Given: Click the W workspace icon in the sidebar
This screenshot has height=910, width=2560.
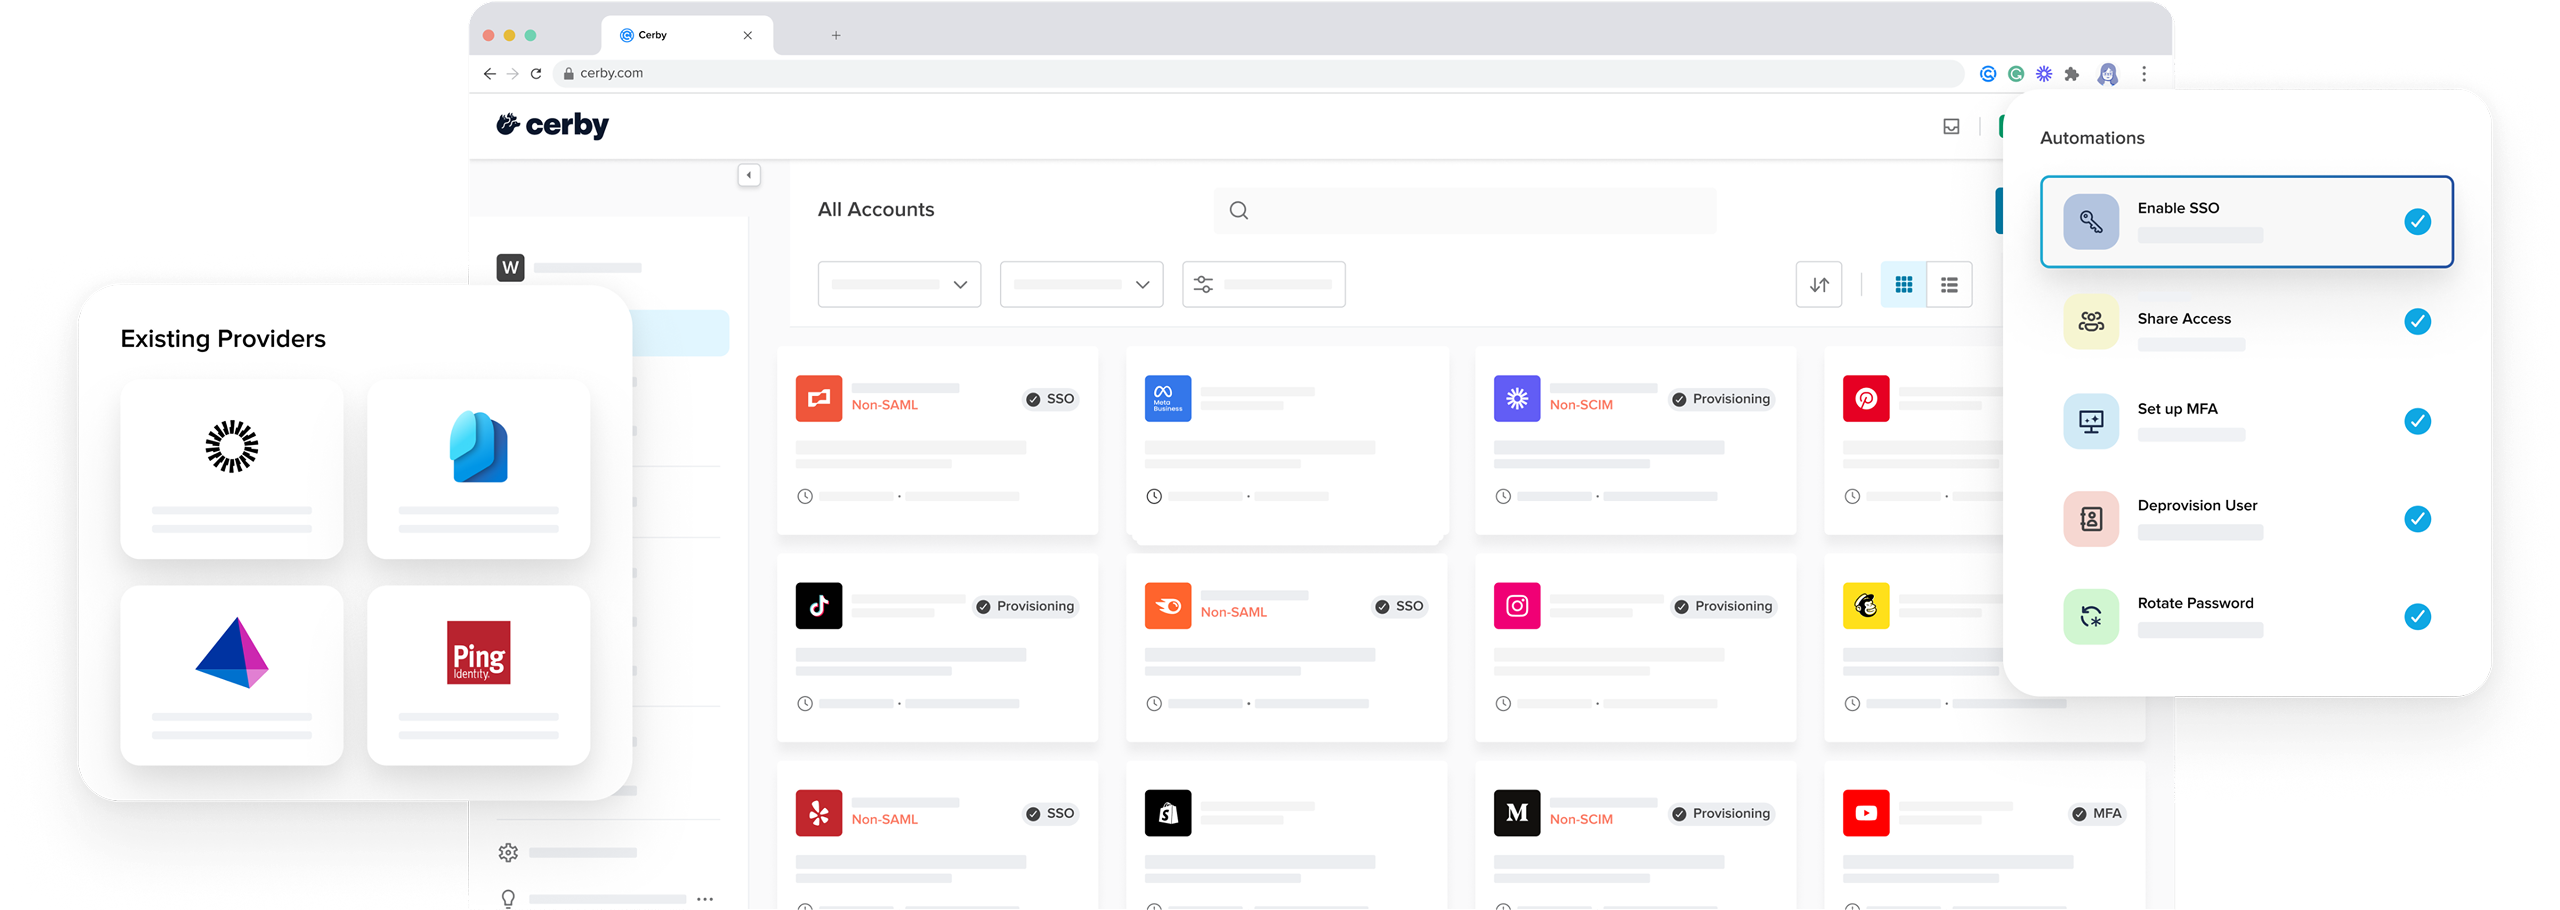Looking at the screenshot, I should tap(510, 267).
